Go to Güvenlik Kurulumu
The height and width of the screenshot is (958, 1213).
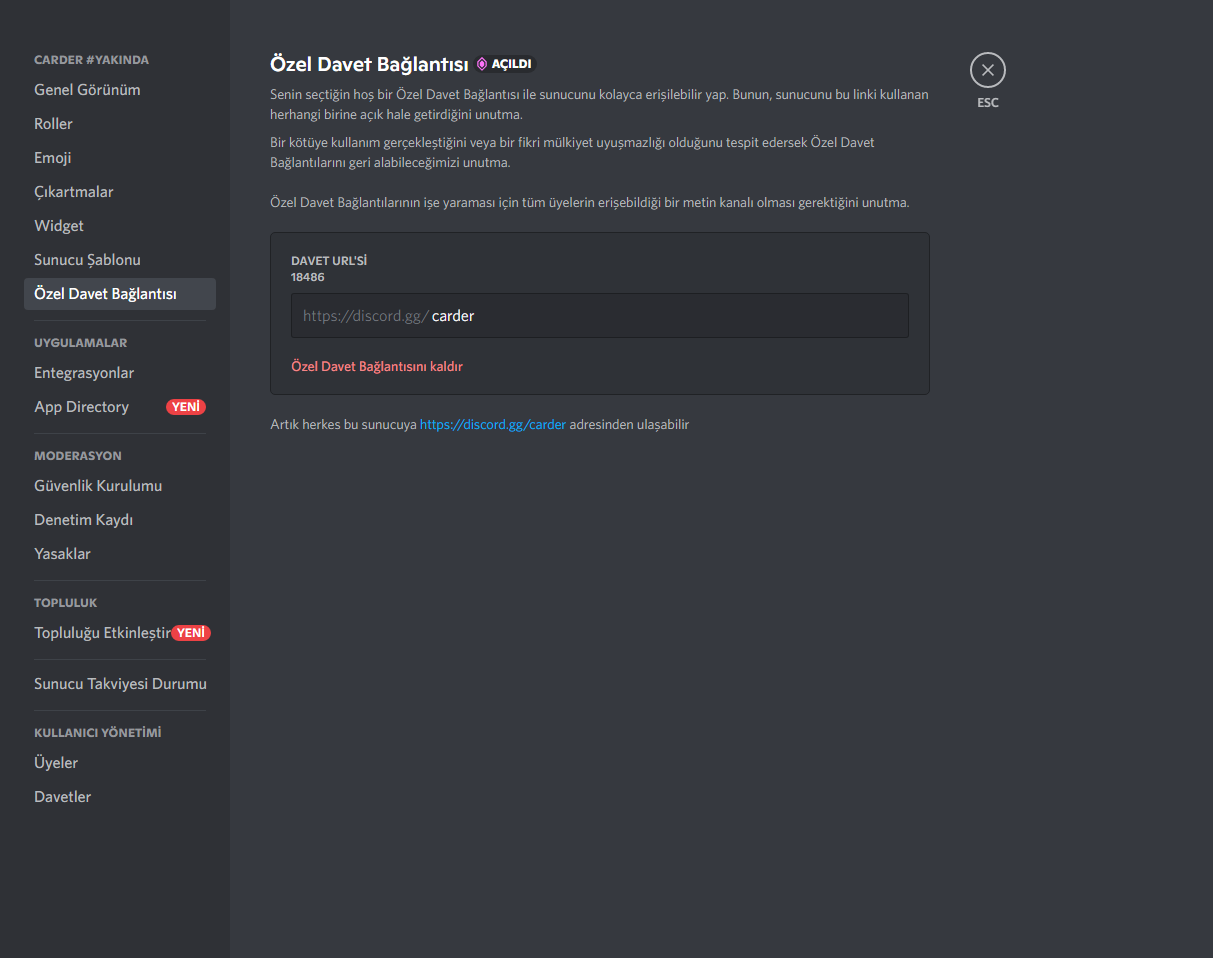[120, 486]
